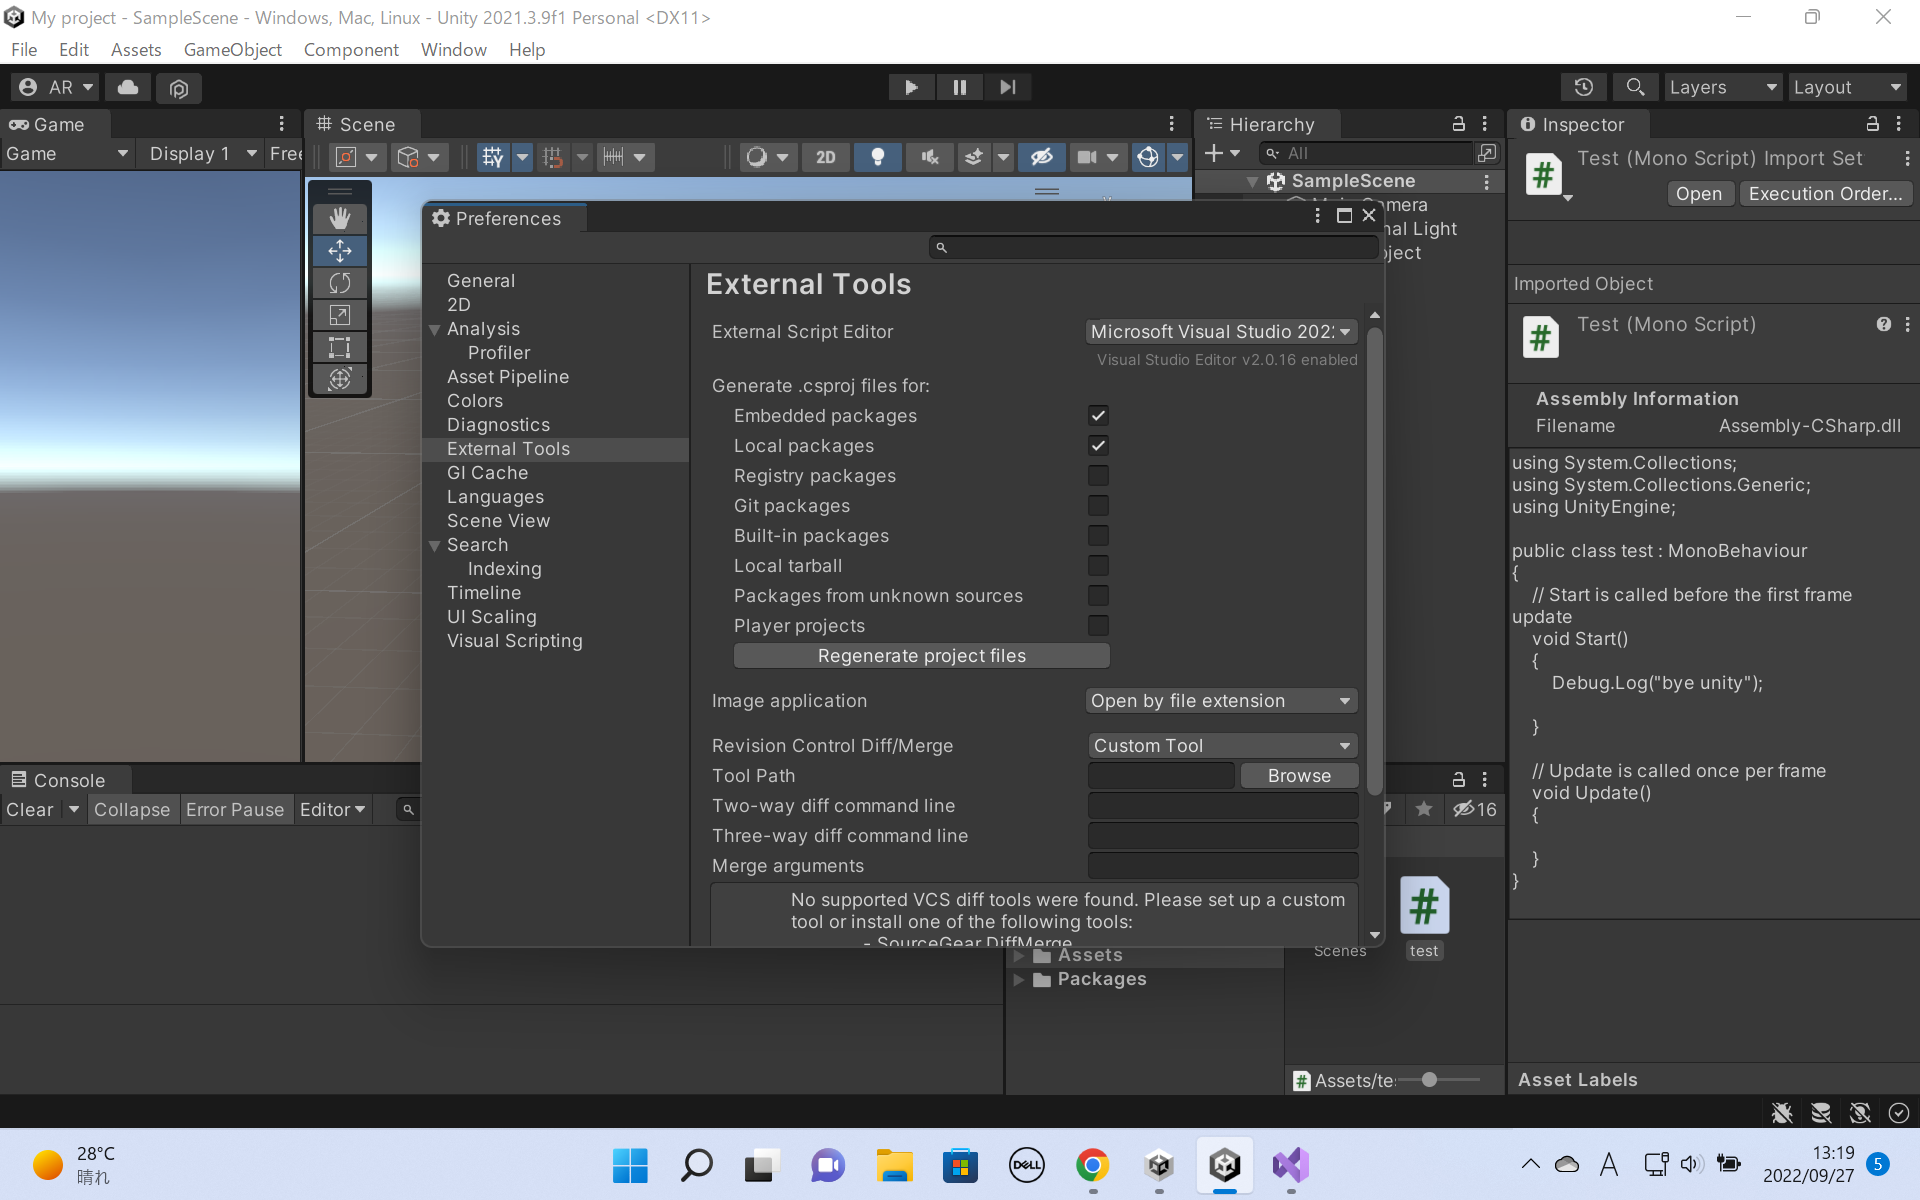Click Browse for Tool Path

coord(1299,776)
